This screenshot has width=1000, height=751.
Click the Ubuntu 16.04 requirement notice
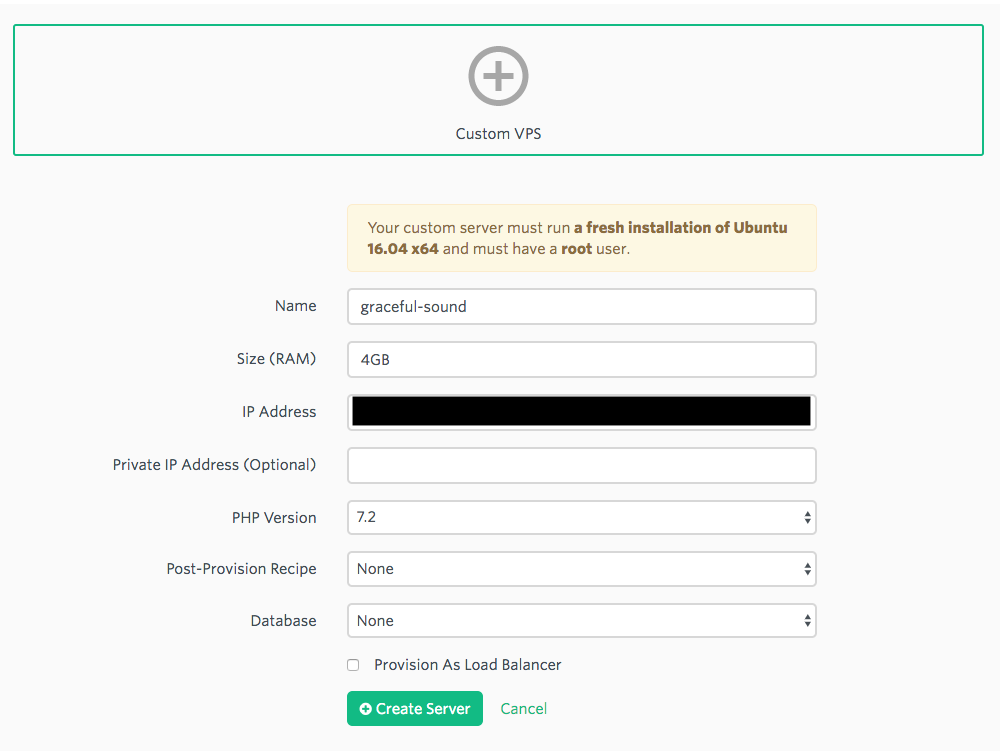point(582,238)
